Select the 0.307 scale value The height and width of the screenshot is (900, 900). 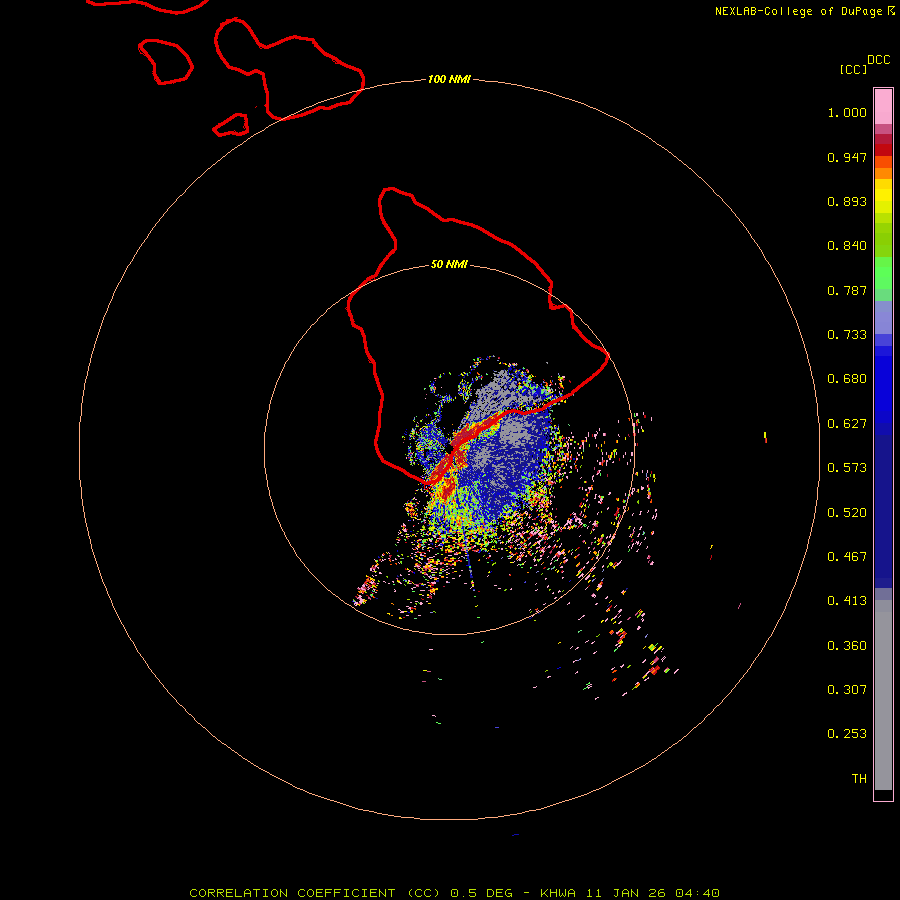[x=847, y=690]
